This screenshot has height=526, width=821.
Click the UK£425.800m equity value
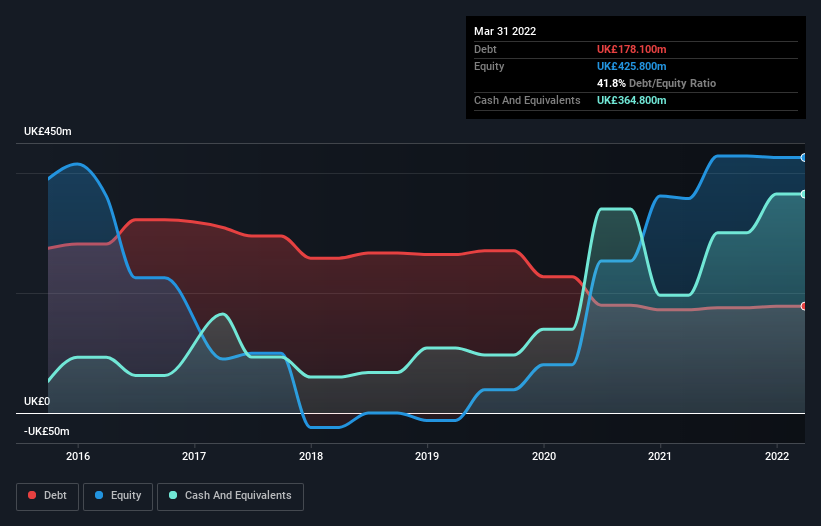pos(631,66)
